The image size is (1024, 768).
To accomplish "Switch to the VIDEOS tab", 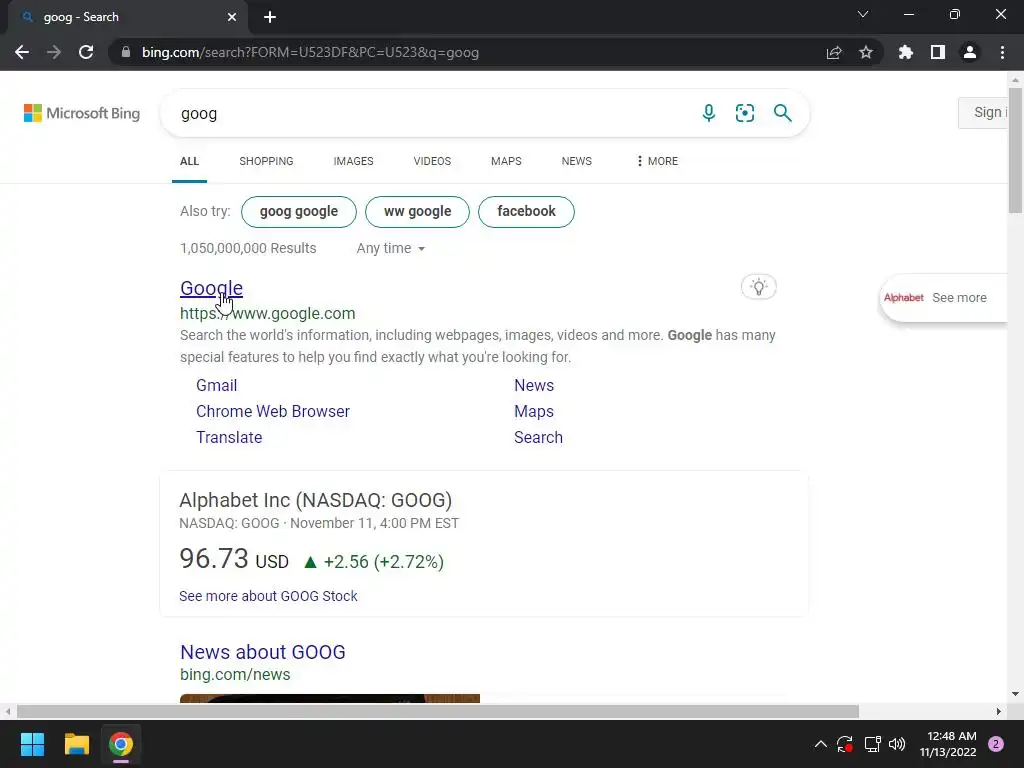I will pos(432,161).
